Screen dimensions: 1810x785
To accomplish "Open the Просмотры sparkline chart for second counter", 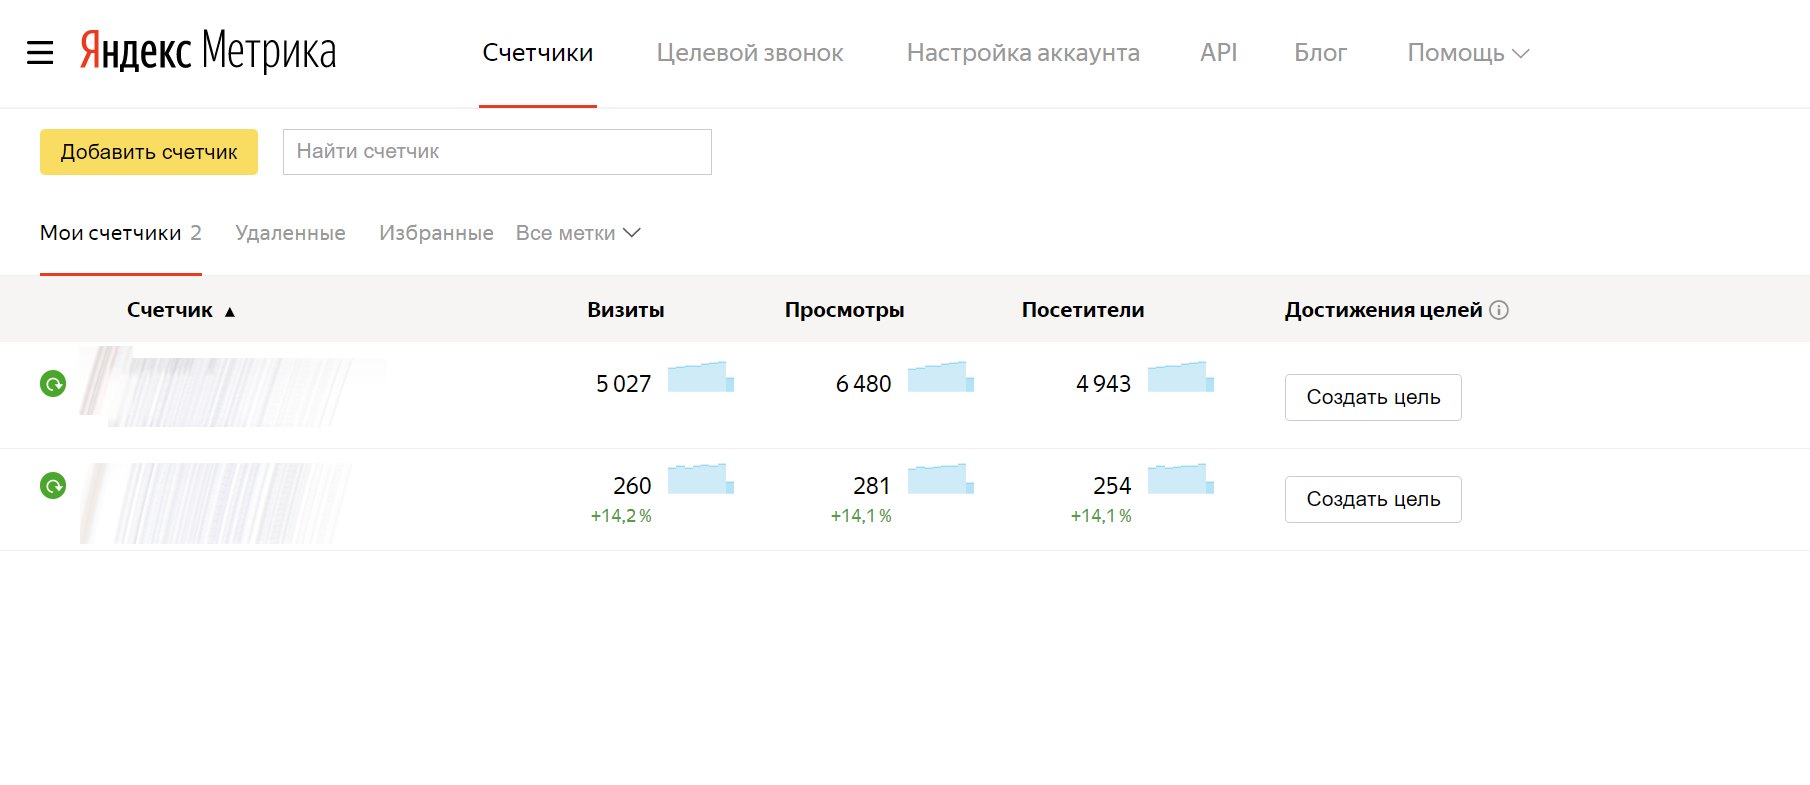I will tap(940, 479).
